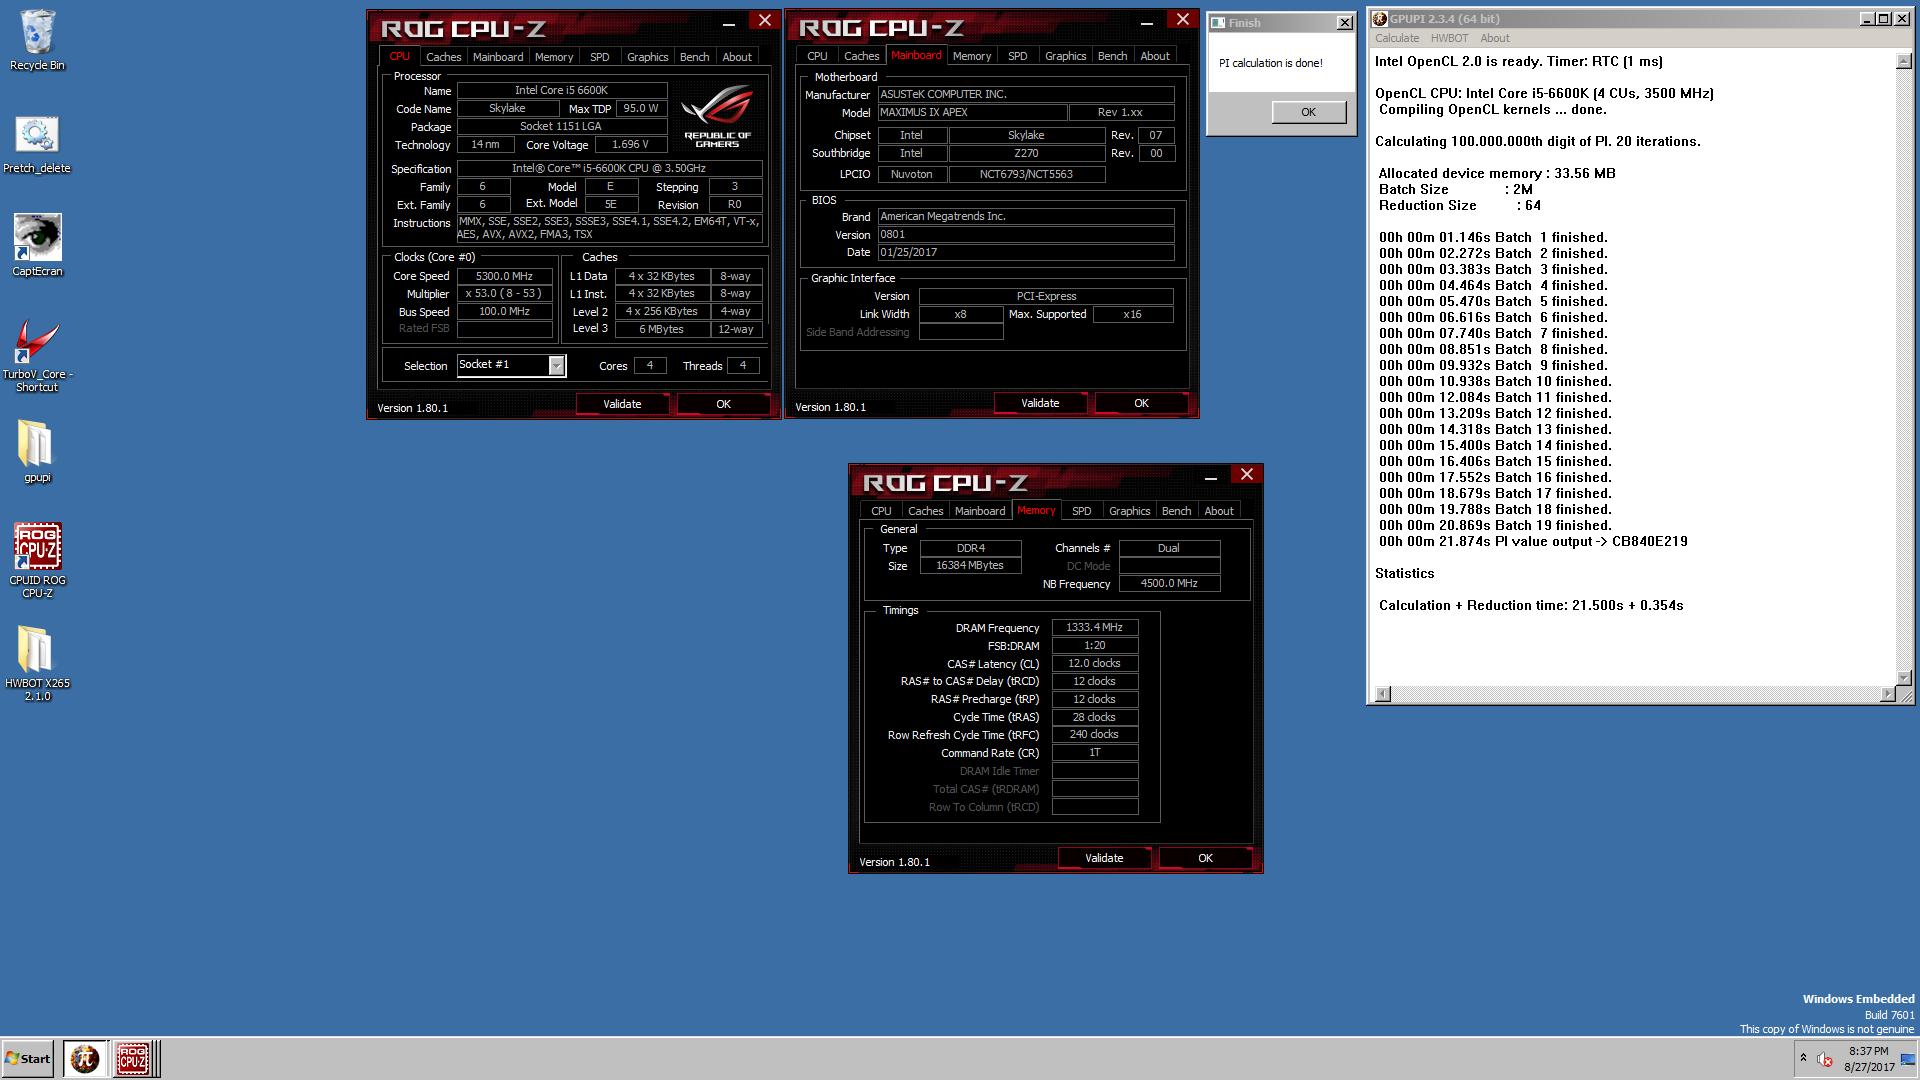Click the Link Width x8 field
This screenshot has height=1080, width=1920.
[960, 314]
